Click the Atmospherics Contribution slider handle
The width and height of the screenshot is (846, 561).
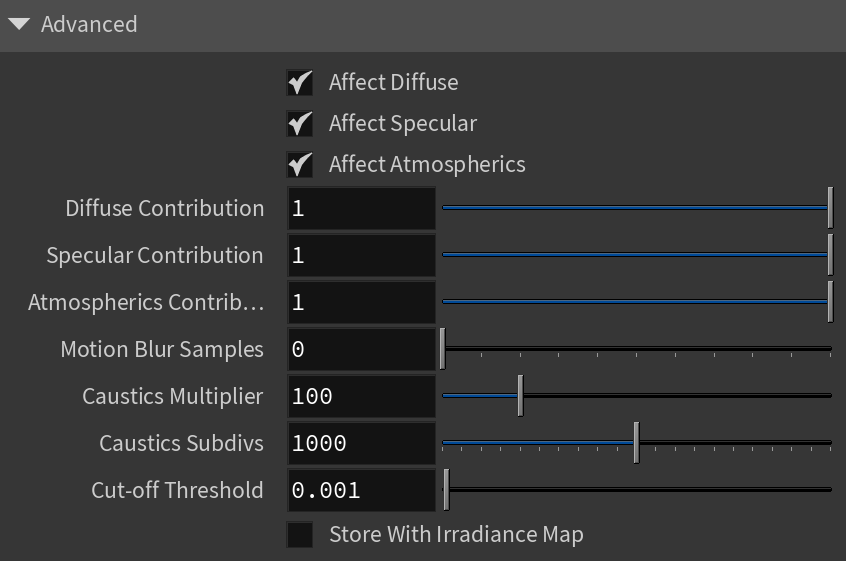click(830, 302)
